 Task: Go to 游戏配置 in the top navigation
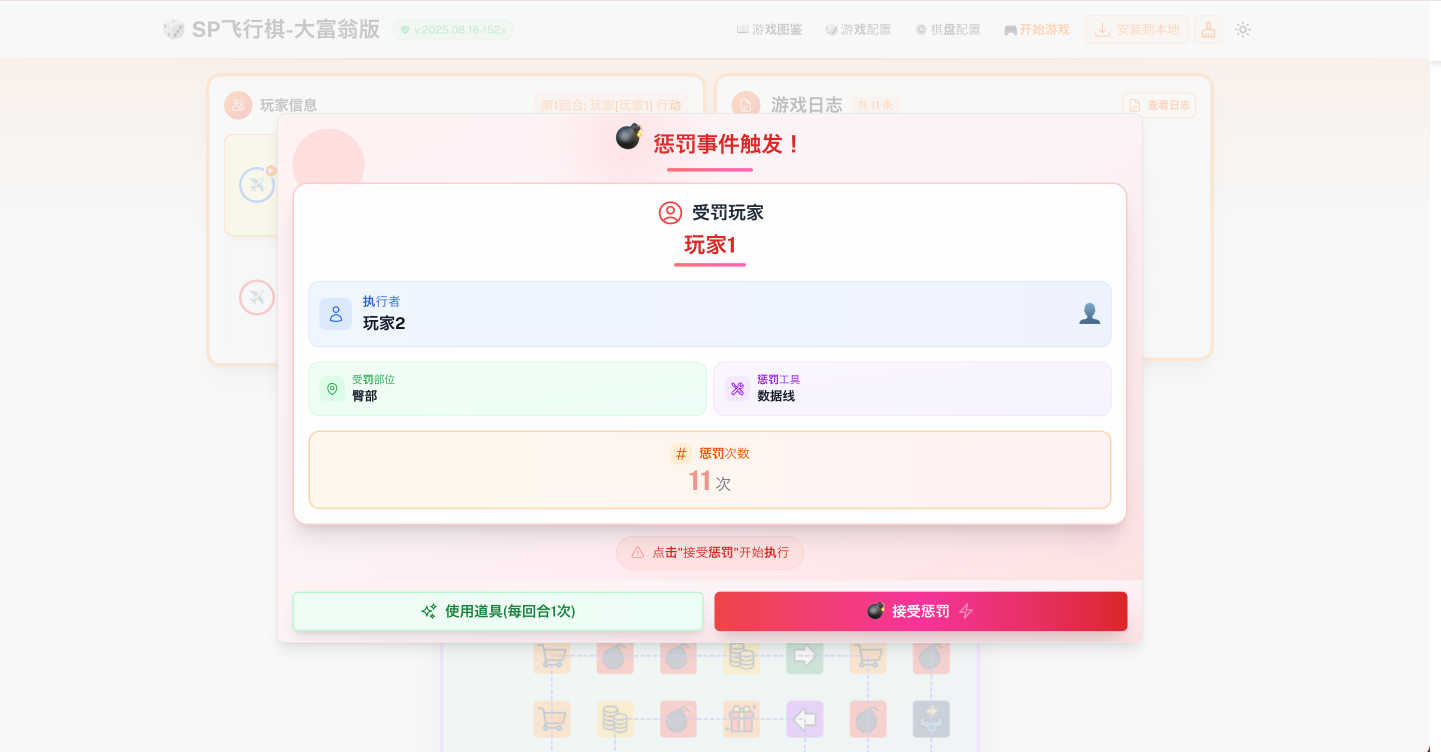pyautogui.click(x=857, y=30)
